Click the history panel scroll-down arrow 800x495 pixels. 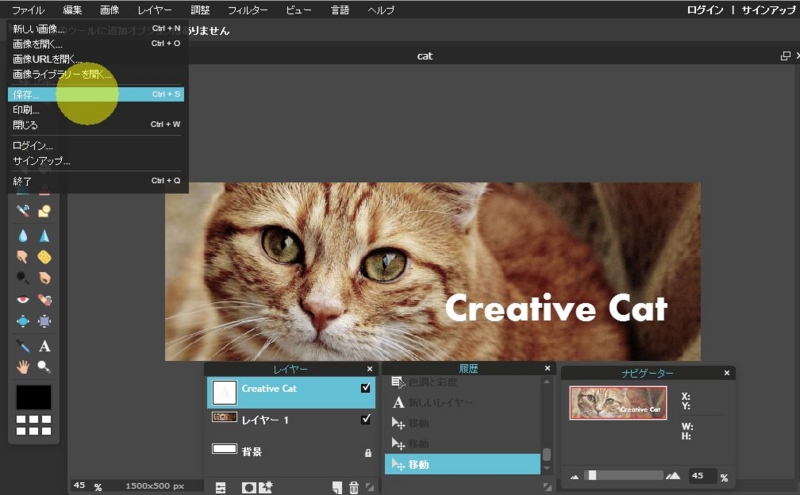point(547,468)
